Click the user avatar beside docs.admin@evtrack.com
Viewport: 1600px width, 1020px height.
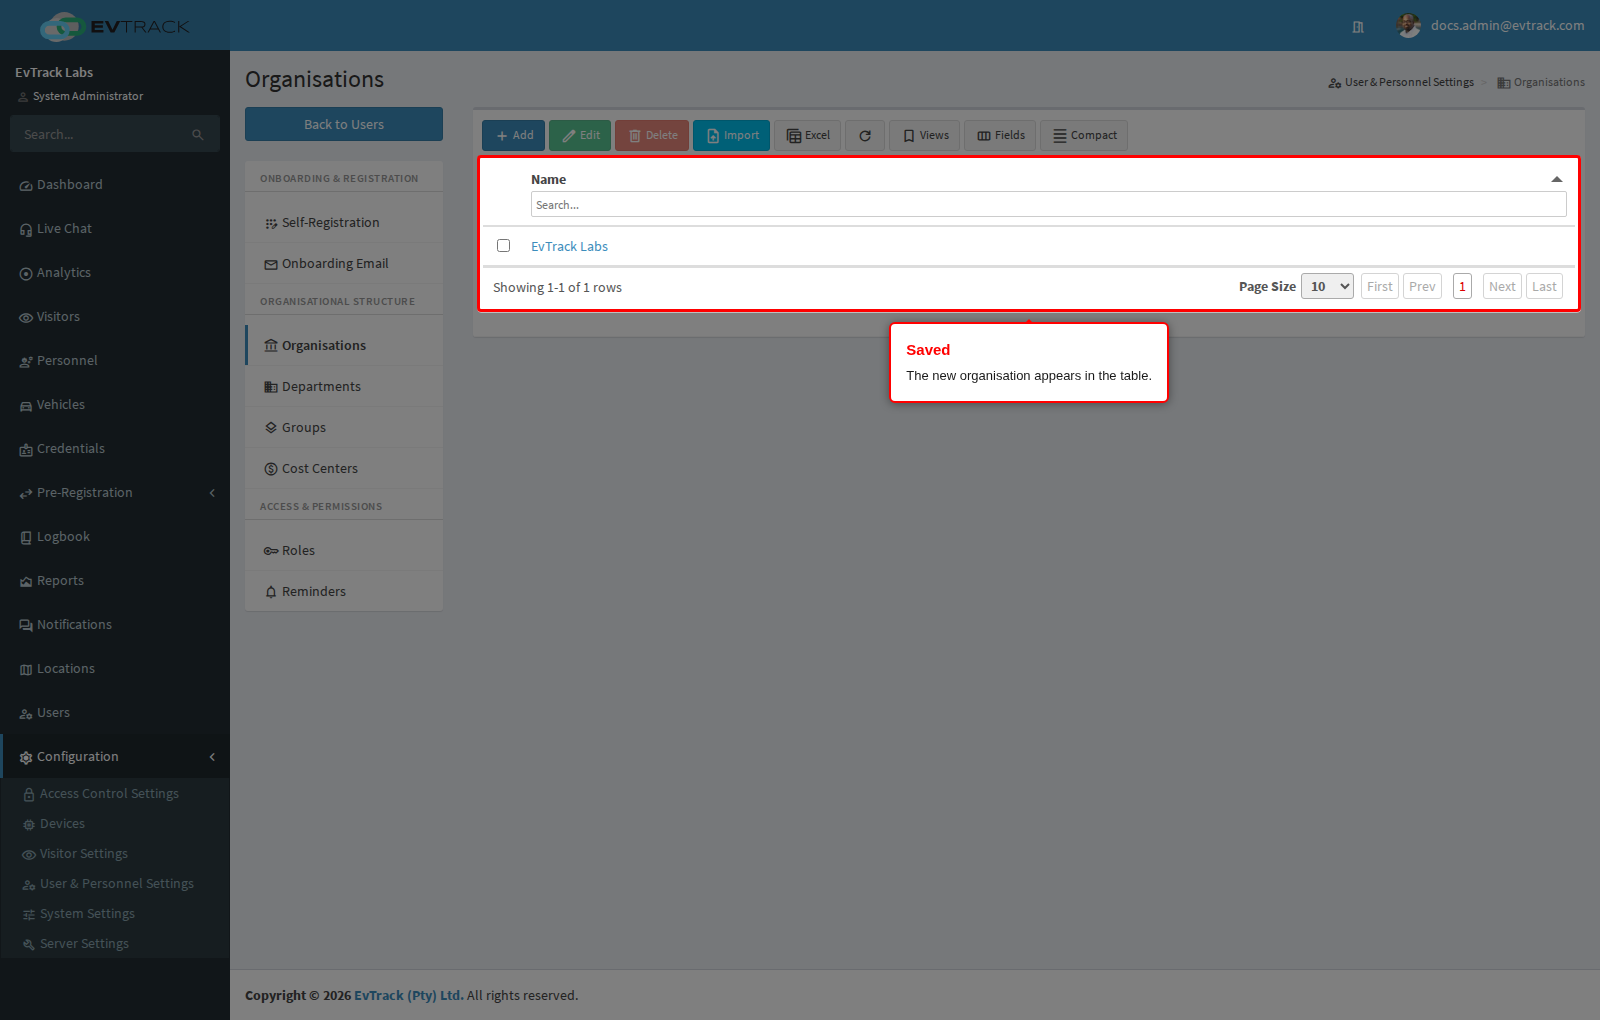tap(1409, 26)
